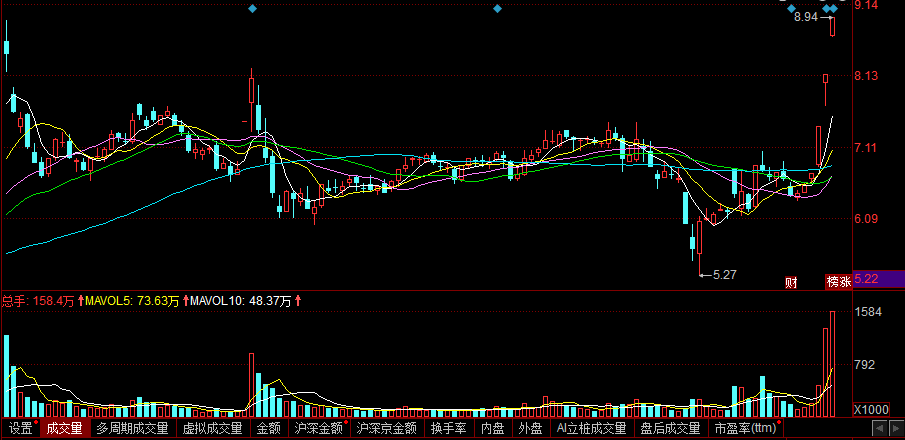Click the 榜 badge beside the 5.22 label

point(832,282)
